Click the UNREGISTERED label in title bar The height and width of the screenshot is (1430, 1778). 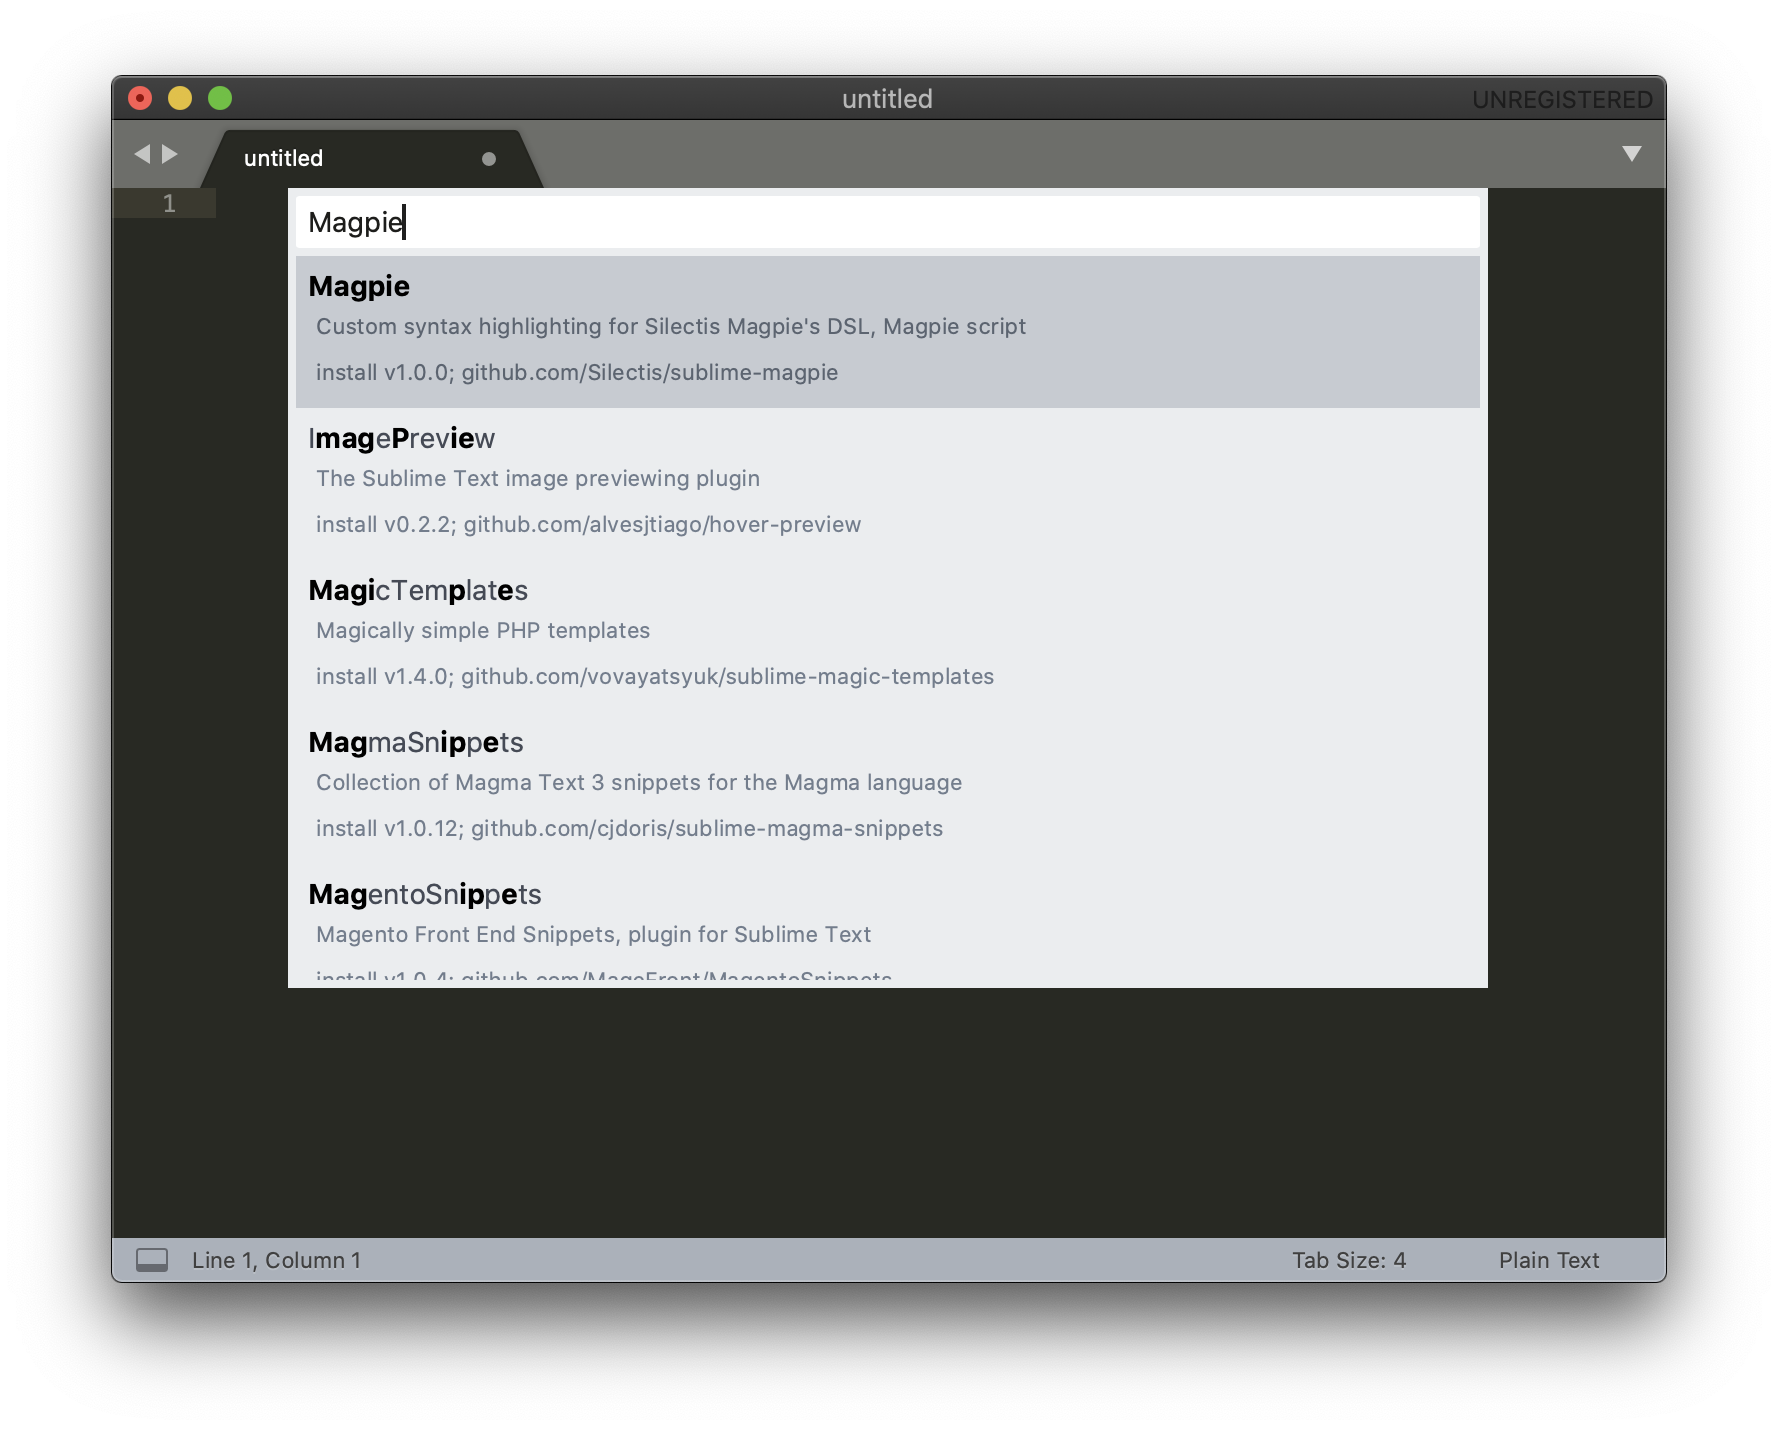click(x=1562, y=100)
